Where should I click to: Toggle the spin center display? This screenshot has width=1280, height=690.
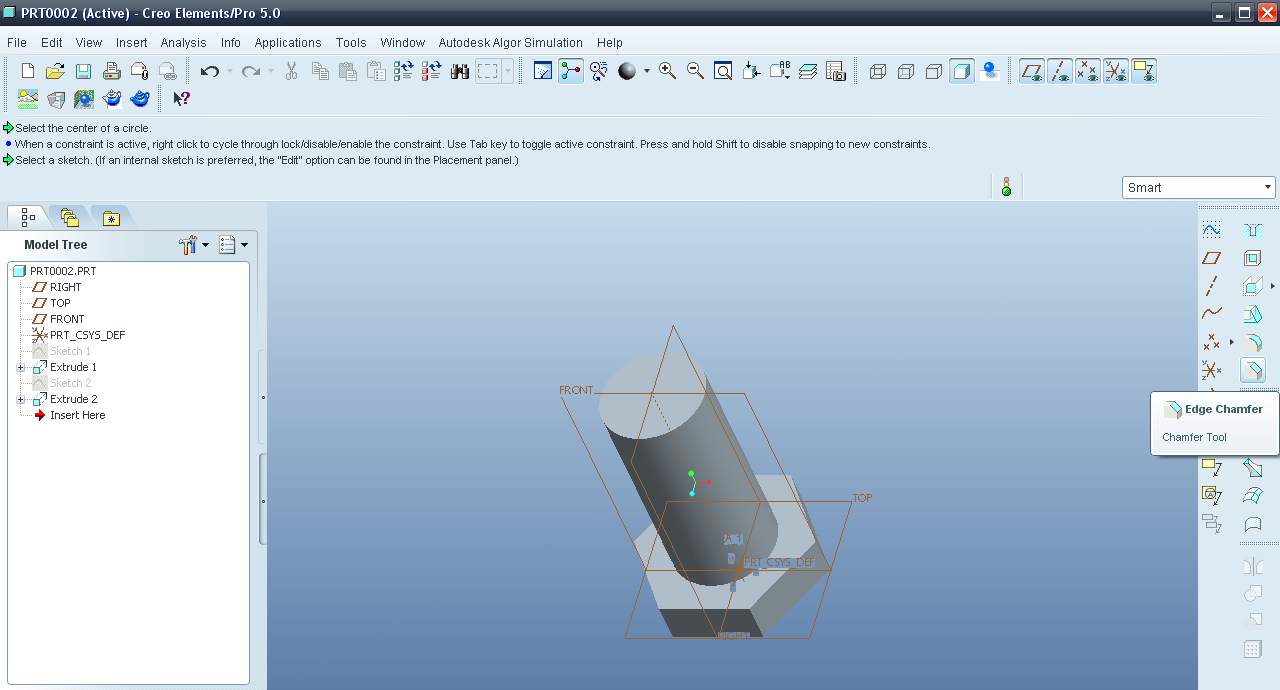click(x=571, y=71)
